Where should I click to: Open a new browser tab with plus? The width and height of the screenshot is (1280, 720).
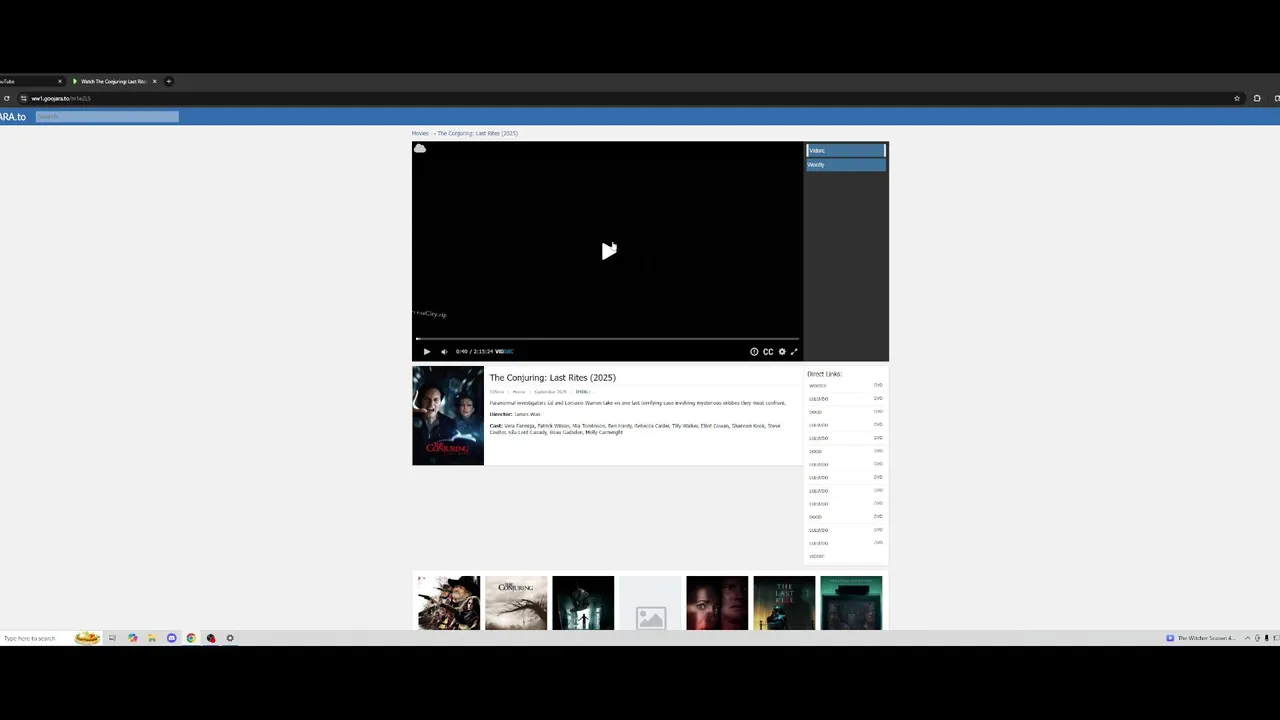[x=169, y=81]
